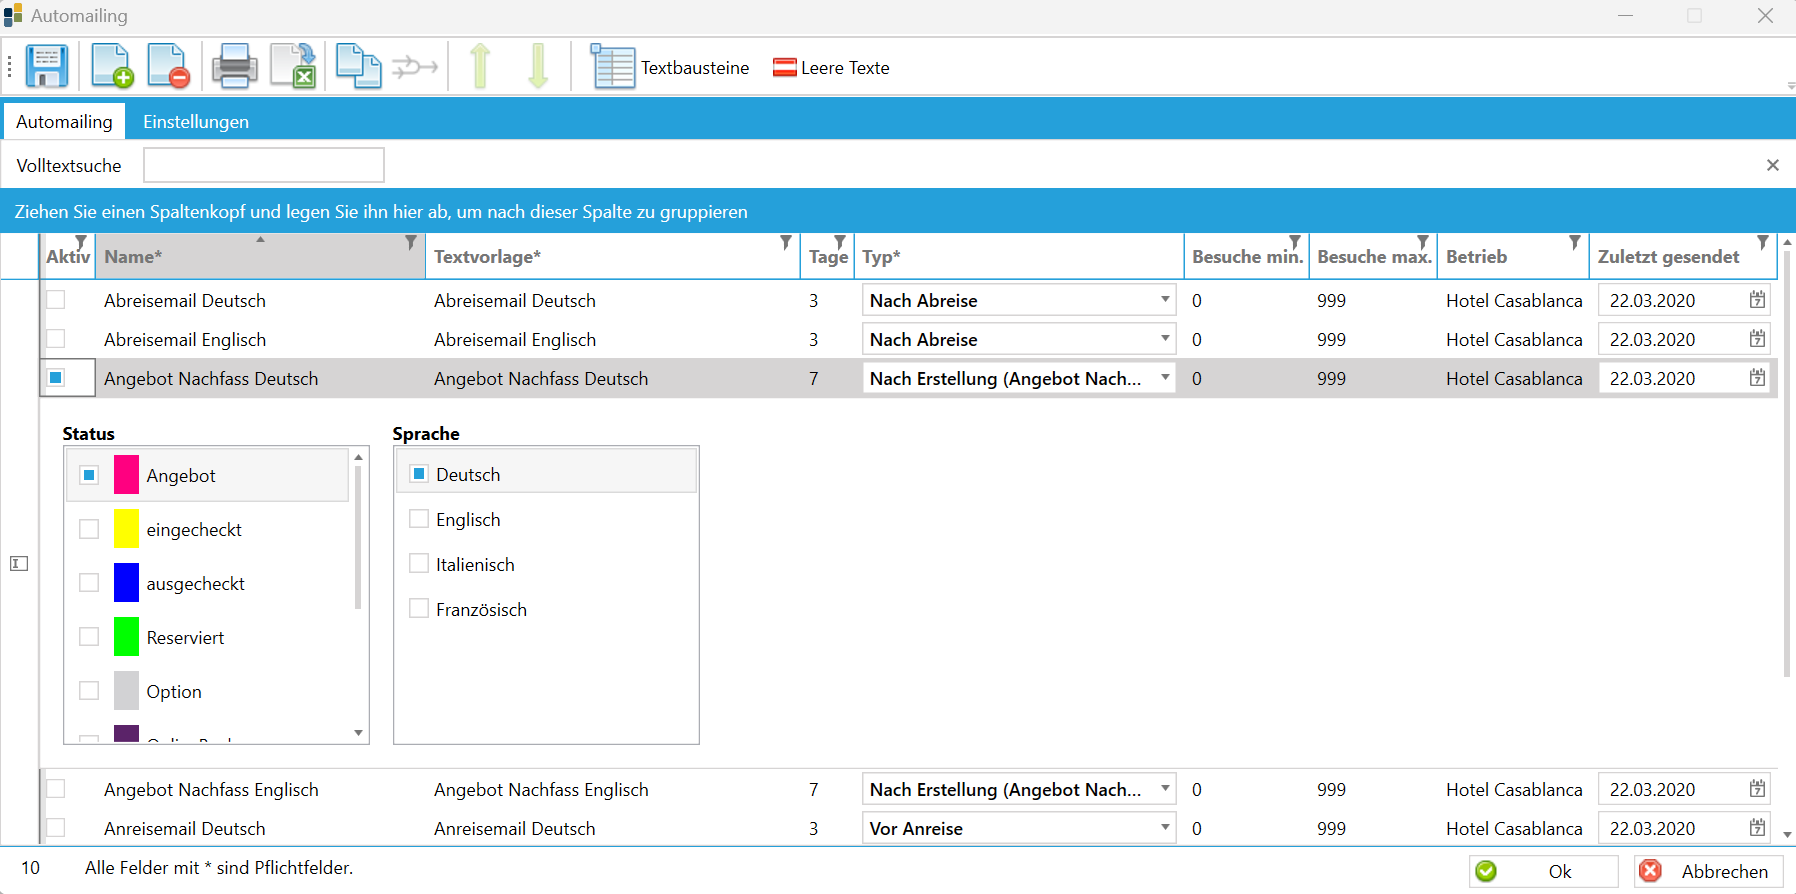1796x894 pixels.
Task: Open calendar for Abreisemail Englisch date
Action: pos(1757,339)
